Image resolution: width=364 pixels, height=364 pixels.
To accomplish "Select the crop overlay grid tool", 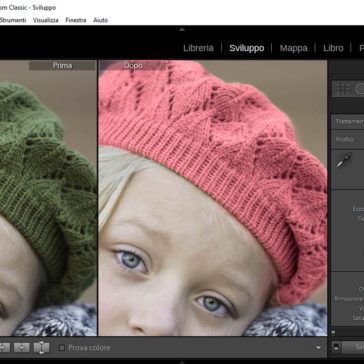I will pyautogui.click(x=342, y=89).
